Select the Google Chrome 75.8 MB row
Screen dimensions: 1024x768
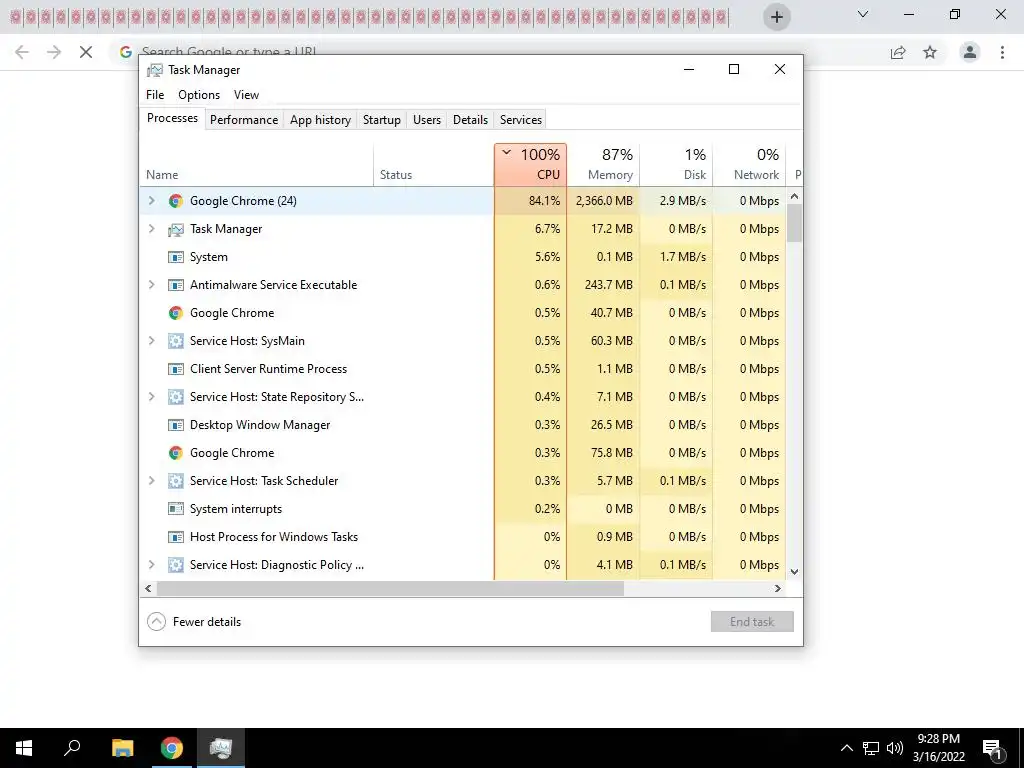tap(462, 453)
